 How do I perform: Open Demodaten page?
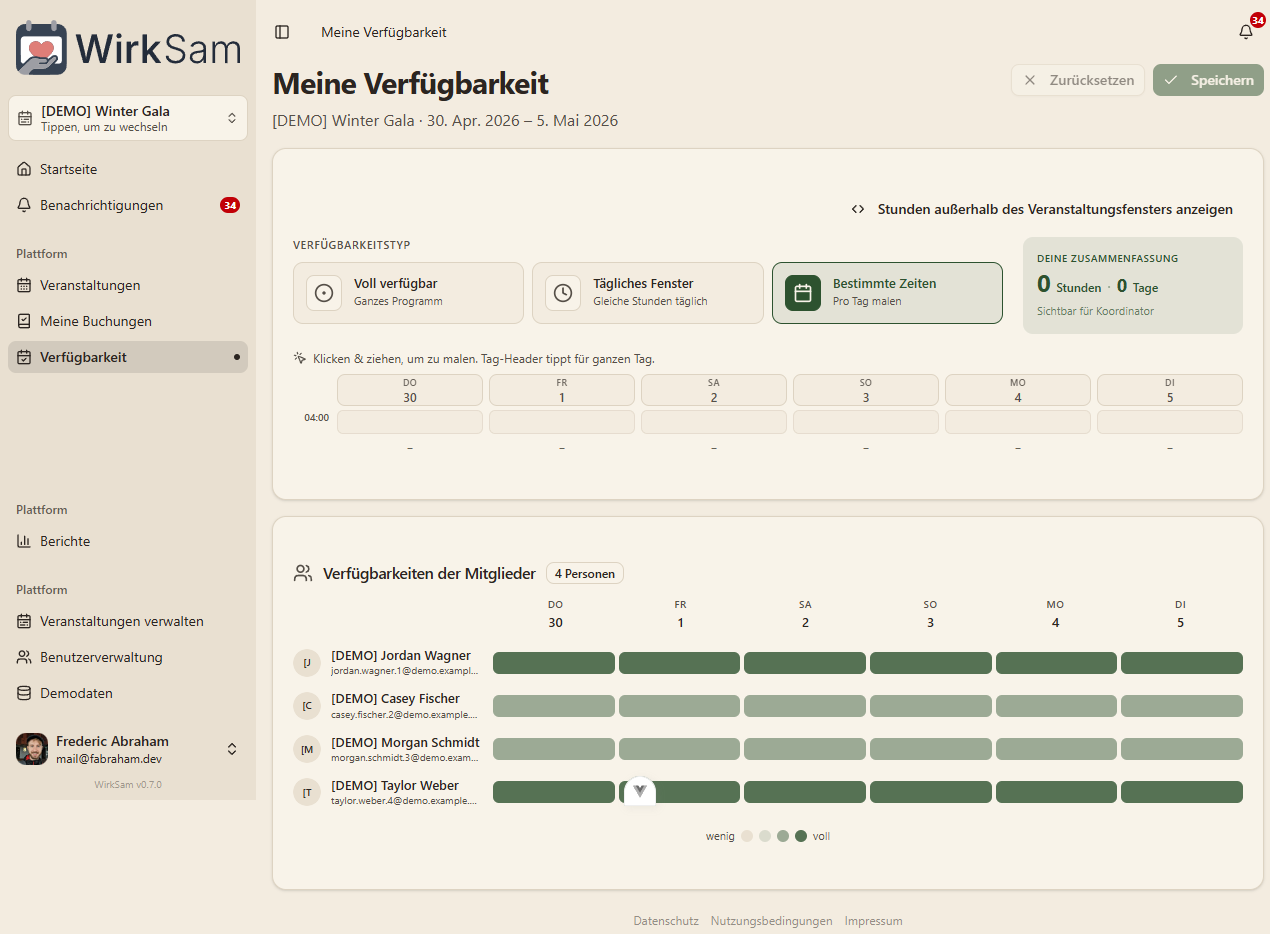[x=128, y=693]
